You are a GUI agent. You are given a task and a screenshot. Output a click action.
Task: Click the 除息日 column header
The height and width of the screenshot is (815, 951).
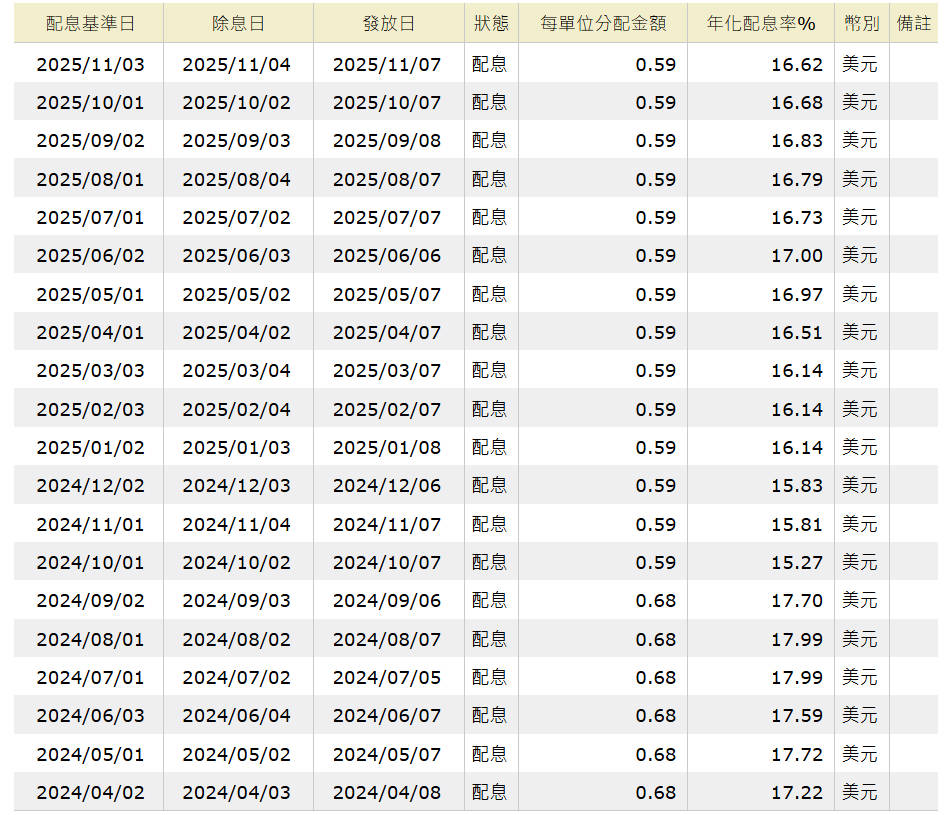(x=237, y=24)
